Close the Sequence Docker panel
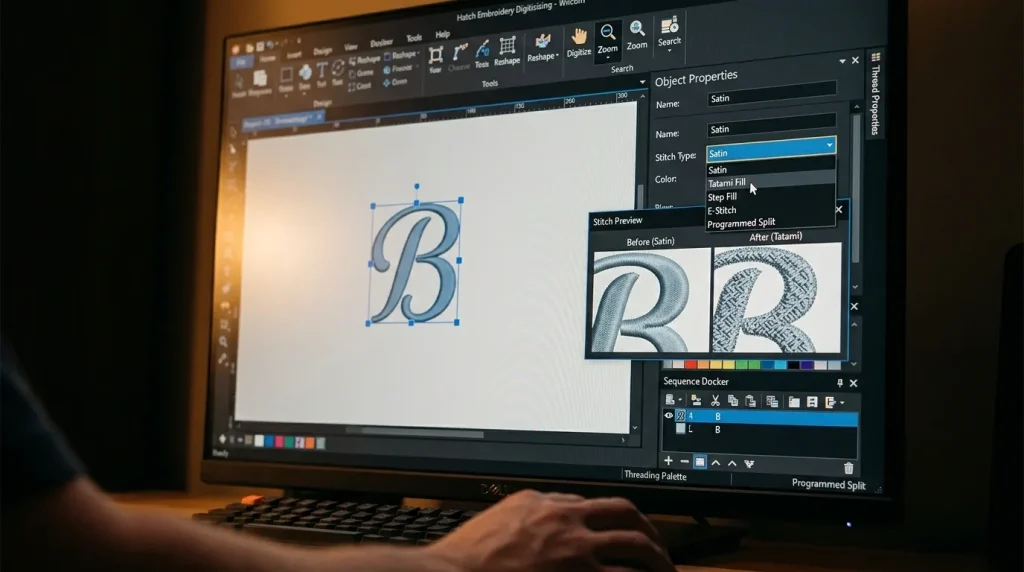Viewport: 1024px width, 572px height. pyautogui.click(x=854, y=383)
